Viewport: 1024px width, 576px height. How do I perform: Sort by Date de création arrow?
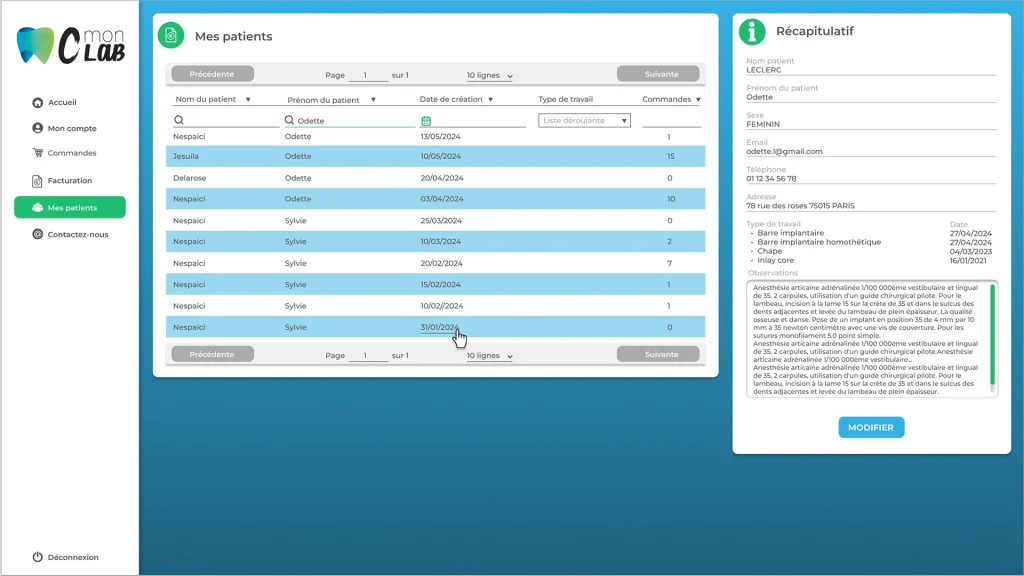[x=490, y=100]
